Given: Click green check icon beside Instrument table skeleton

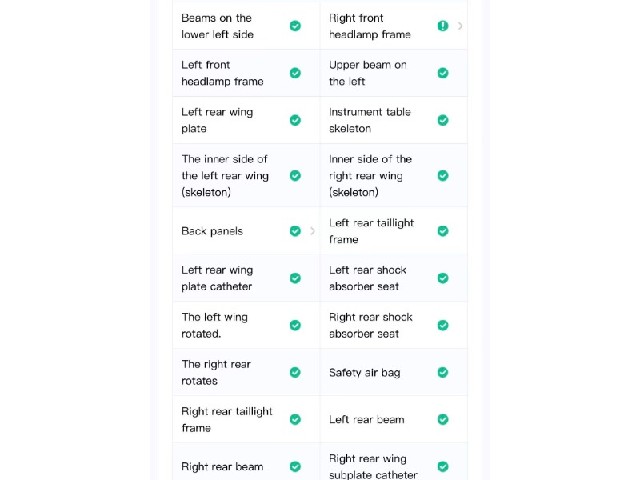Looking at the screenshot, I should (443, 120).
